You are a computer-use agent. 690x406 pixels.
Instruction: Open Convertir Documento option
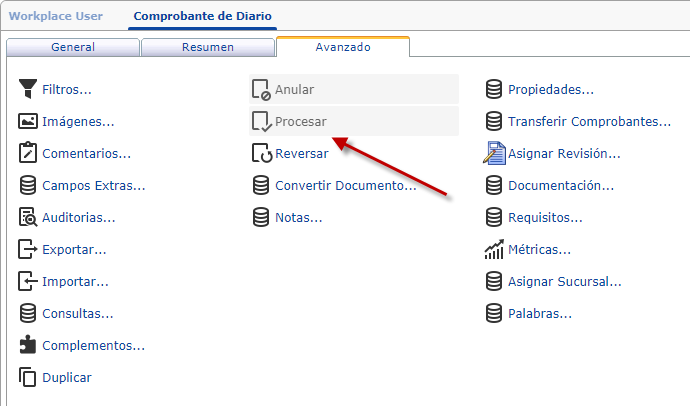pos(345,185)
